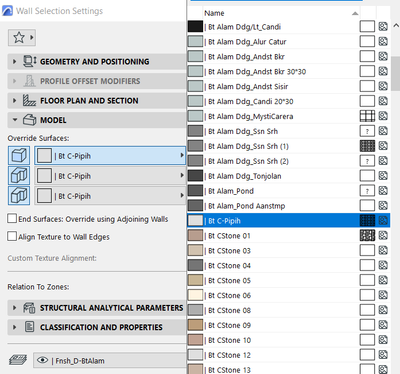Select Bt Alam_Pond Aanstmp surface
Screen dimensions: 400x374
288,206
